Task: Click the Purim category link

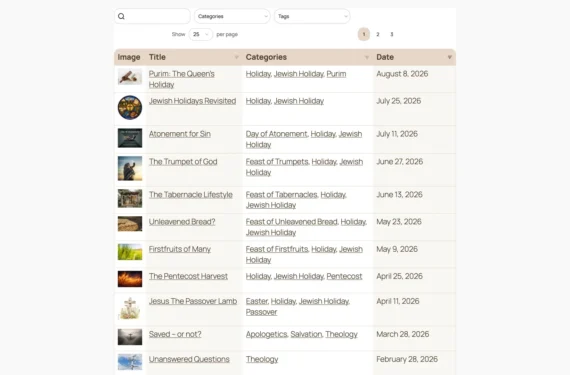Action: (336, 74)
